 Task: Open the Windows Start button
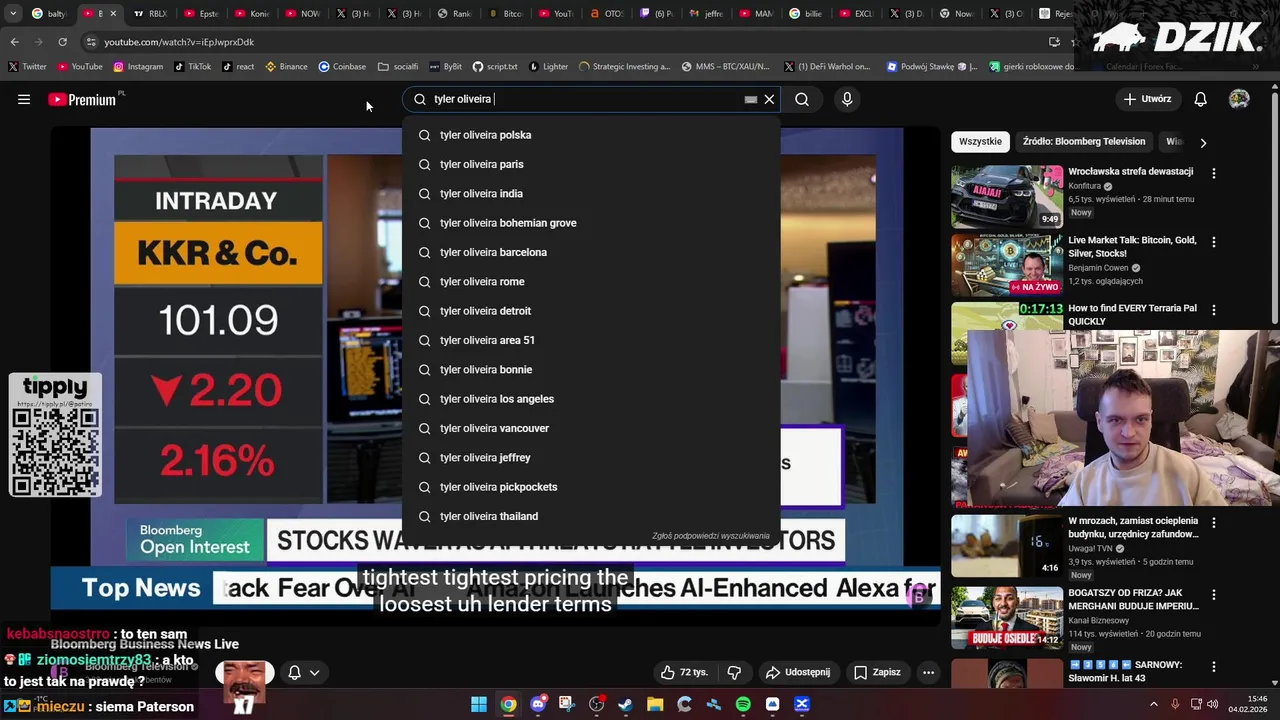[479, 704]
